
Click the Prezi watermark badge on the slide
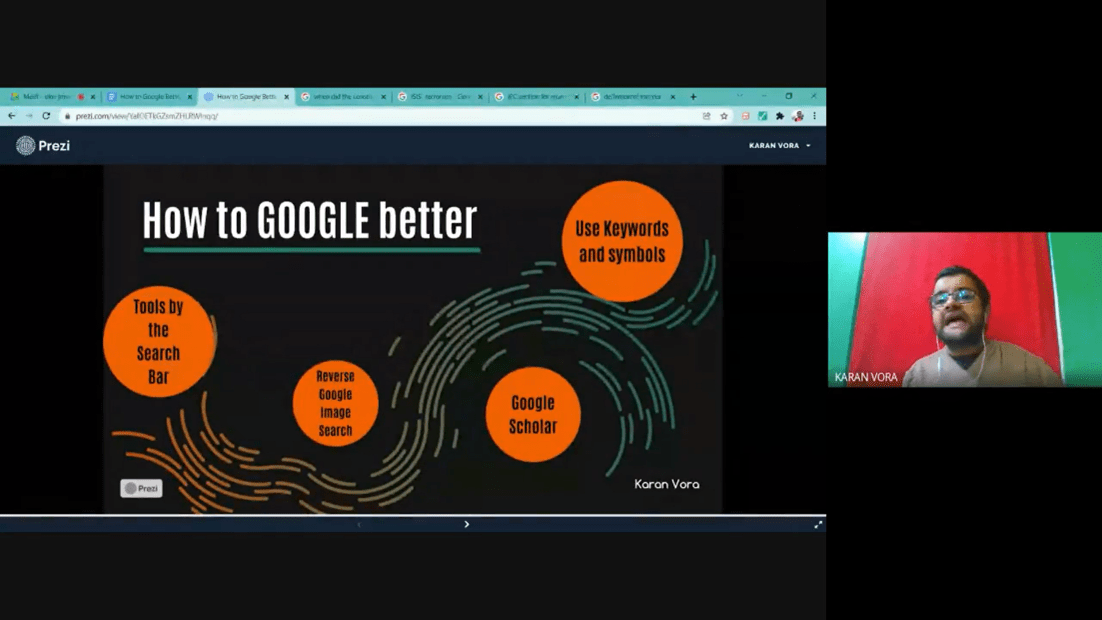coord(140,489)
